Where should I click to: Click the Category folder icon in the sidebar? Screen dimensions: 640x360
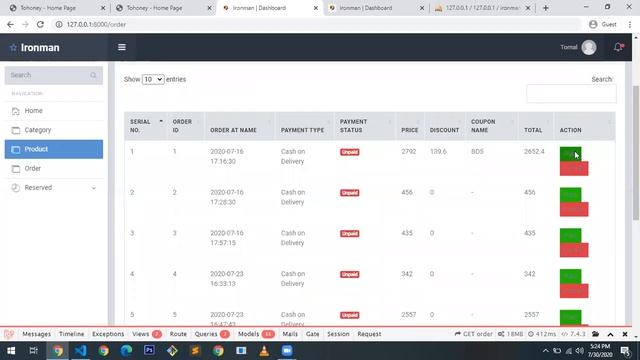(16, 130)
